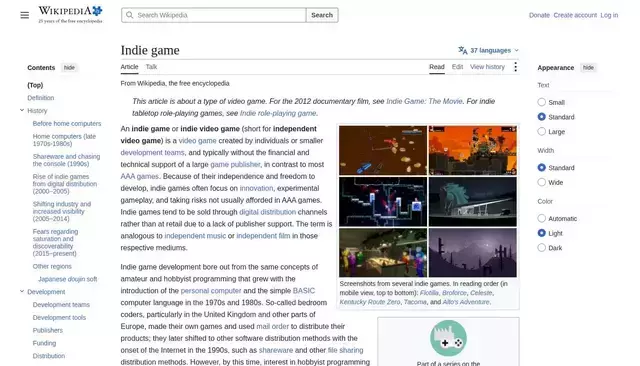
Task: Follow the AAA games link
Action: tap(139, 176)
